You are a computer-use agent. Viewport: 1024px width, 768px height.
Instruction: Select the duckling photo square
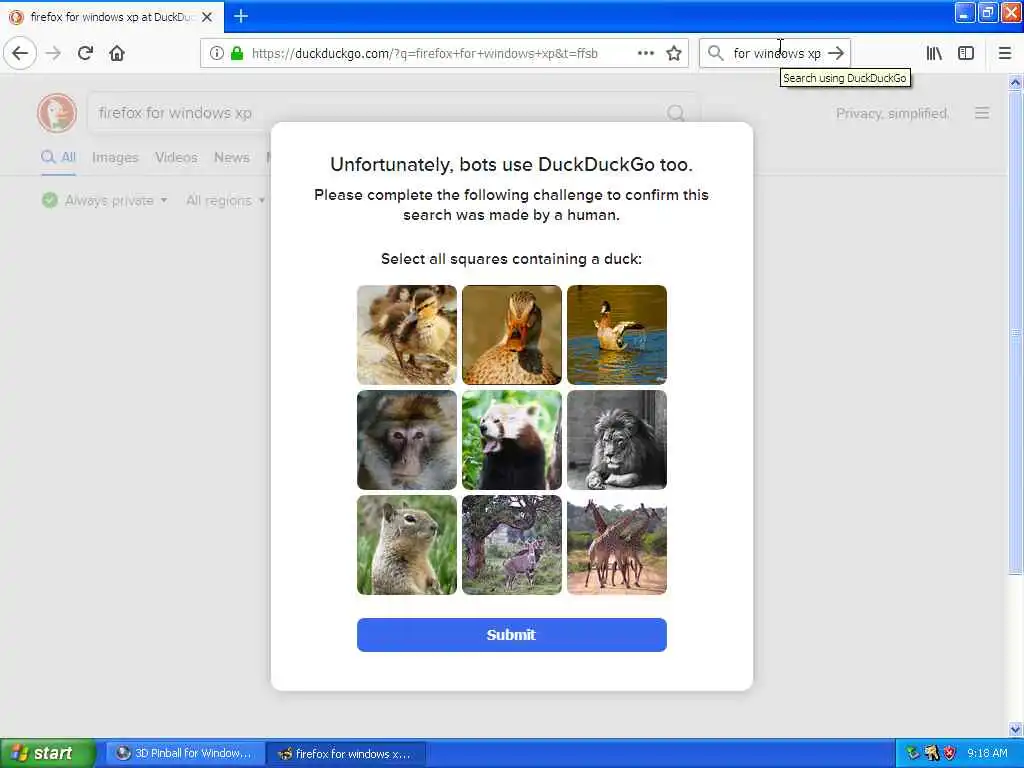pyautogui.click(x=407, y=334)
